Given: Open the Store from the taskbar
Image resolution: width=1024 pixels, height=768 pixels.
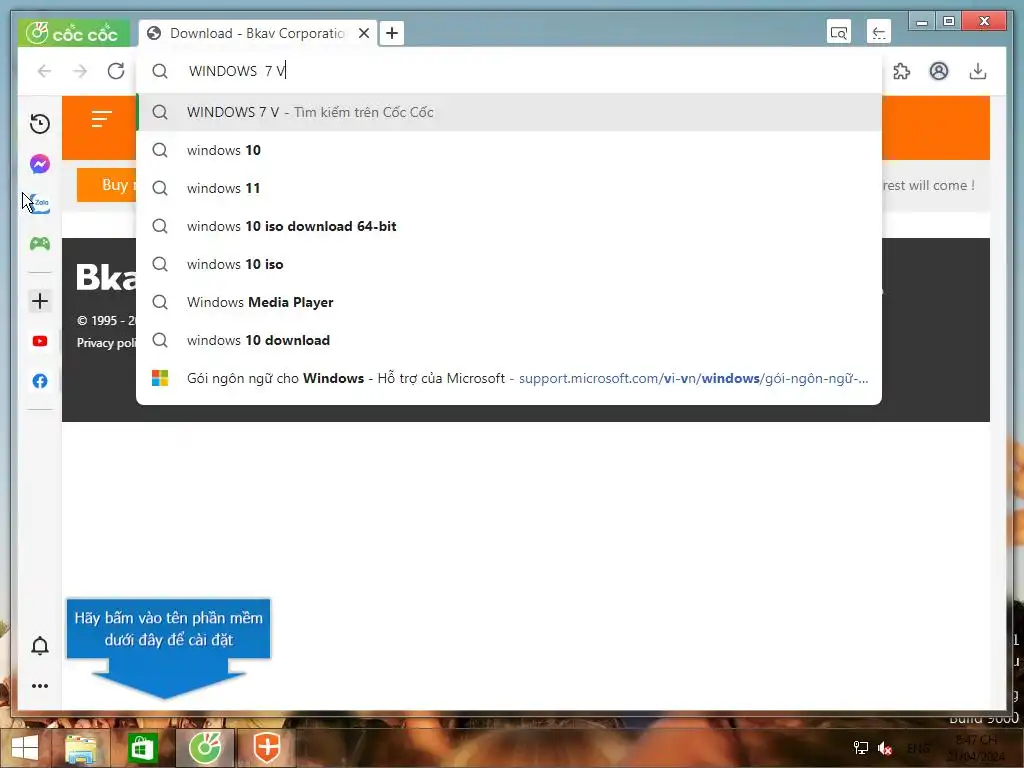Looking at the screenshot, I should (x=142, y=748).
